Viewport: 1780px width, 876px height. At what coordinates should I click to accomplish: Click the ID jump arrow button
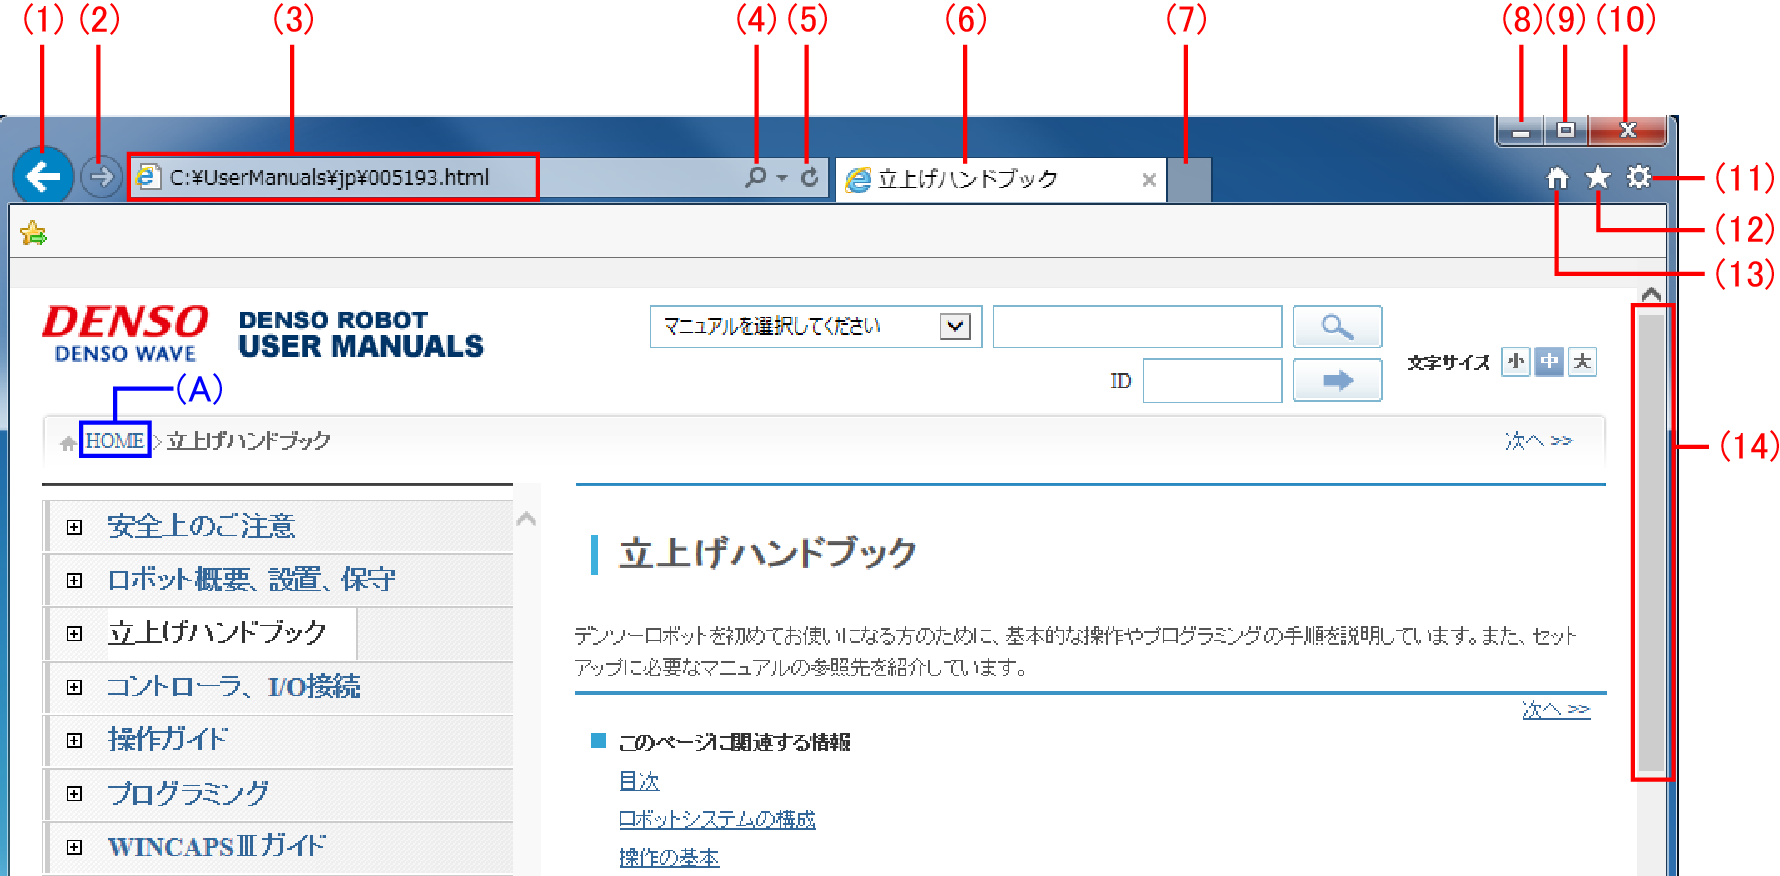click(1337, 380)
